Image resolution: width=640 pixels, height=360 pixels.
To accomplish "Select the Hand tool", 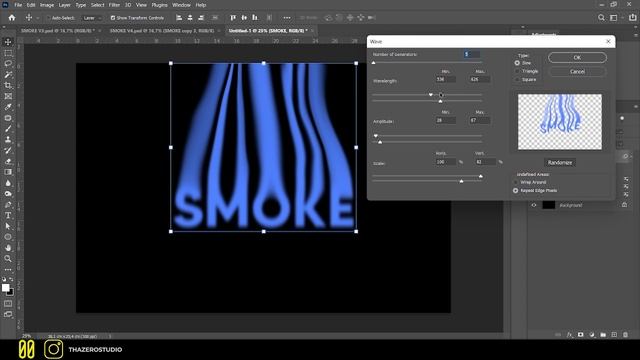I will coord(8,248).
